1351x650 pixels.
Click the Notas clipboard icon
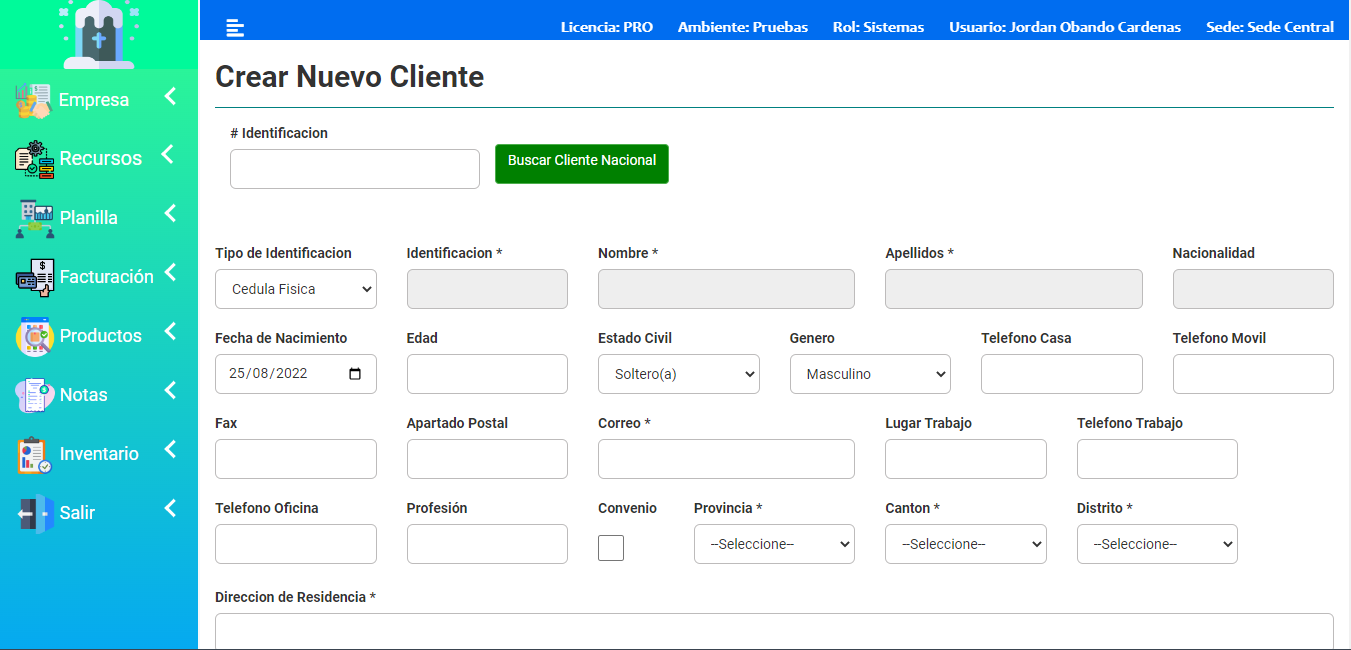coord(35,395)
